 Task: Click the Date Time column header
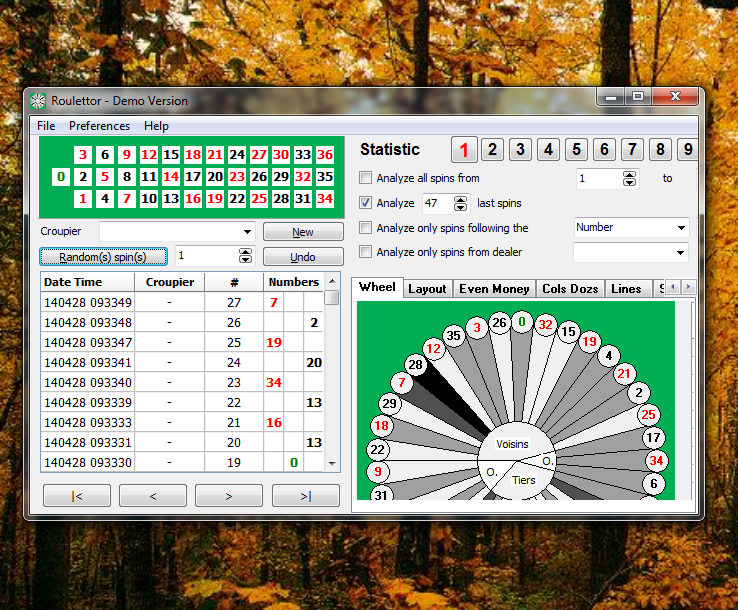pos(88,282)
